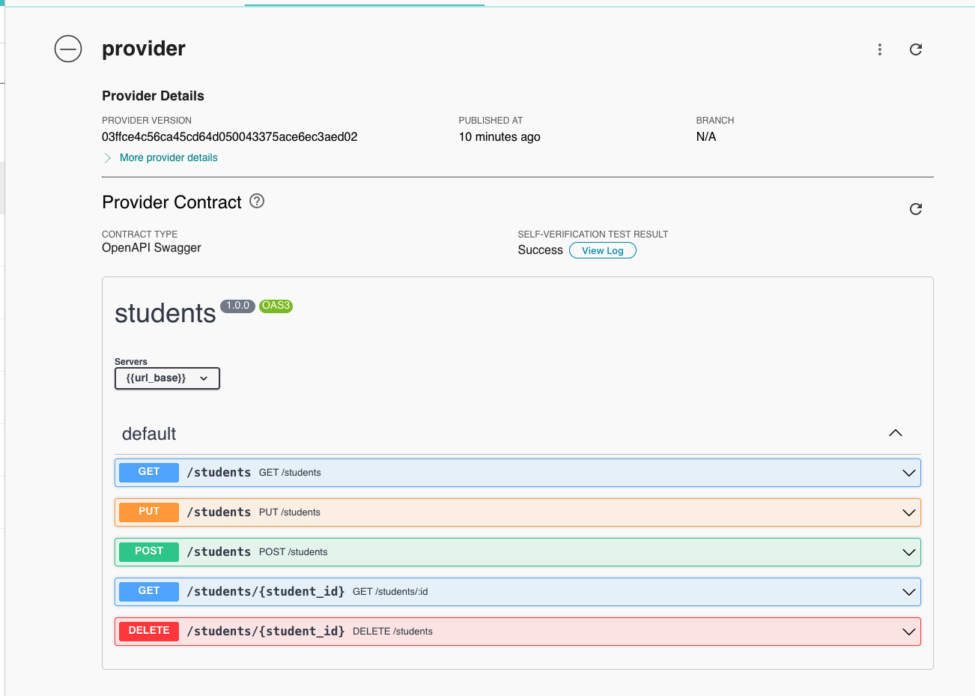The width and height of the screenshot is (975, 696).
Task: Click the View Log button
Action: click(602, 250)
